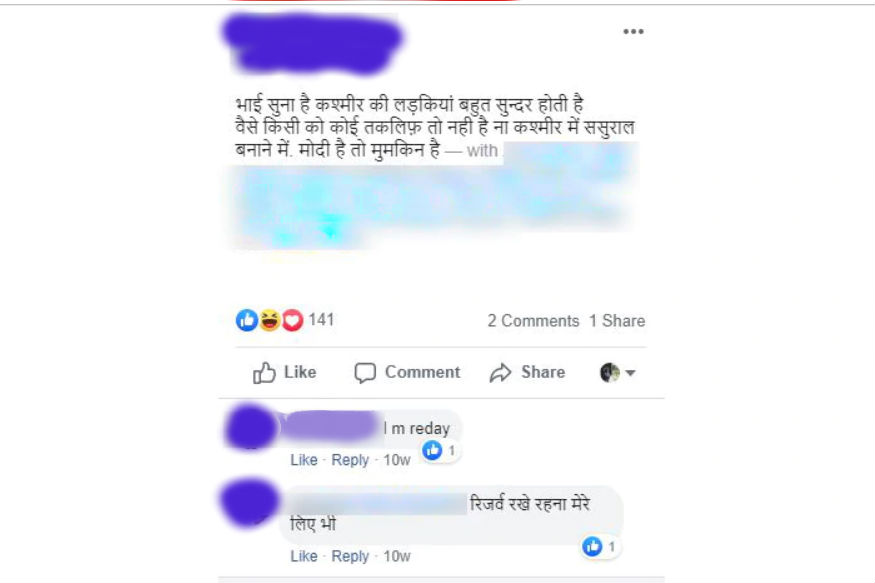This screenshot has height=583, width=875.
Task: Click the Comment speech bubble icon
Action: pyautogui.click(x=365, y=373)
